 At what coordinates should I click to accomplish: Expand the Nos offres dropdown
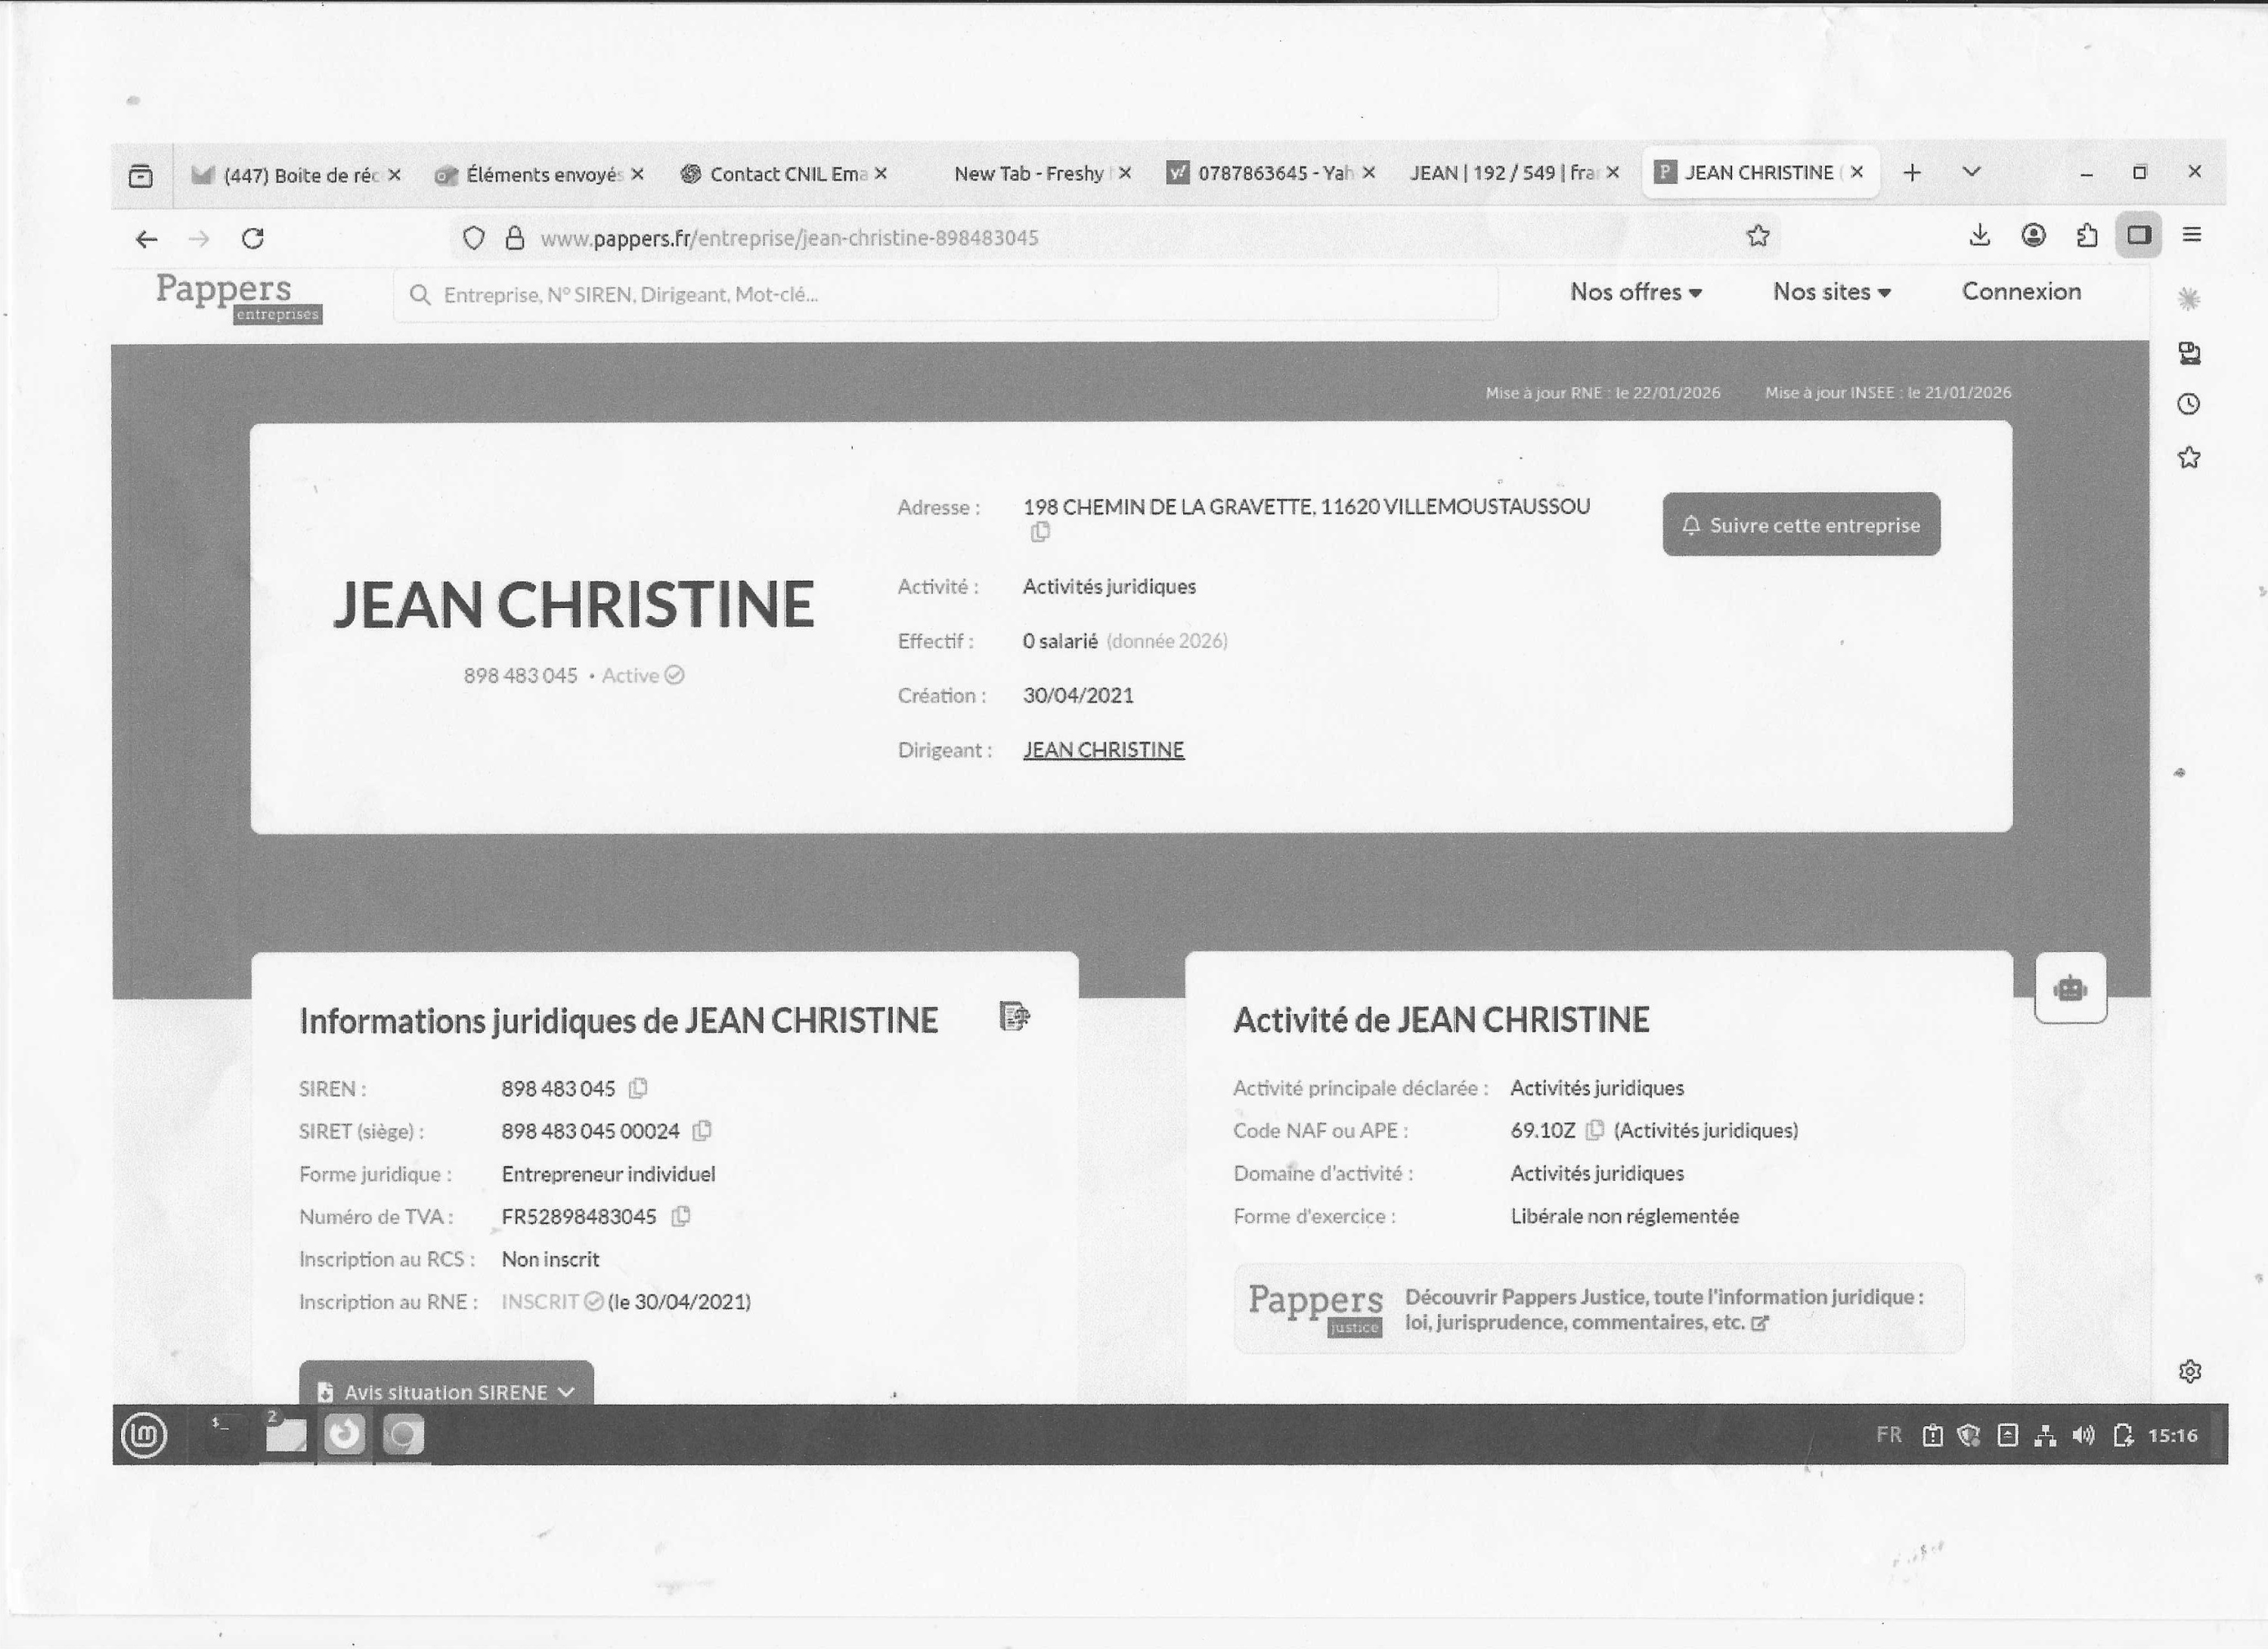tap(1635, 292)
